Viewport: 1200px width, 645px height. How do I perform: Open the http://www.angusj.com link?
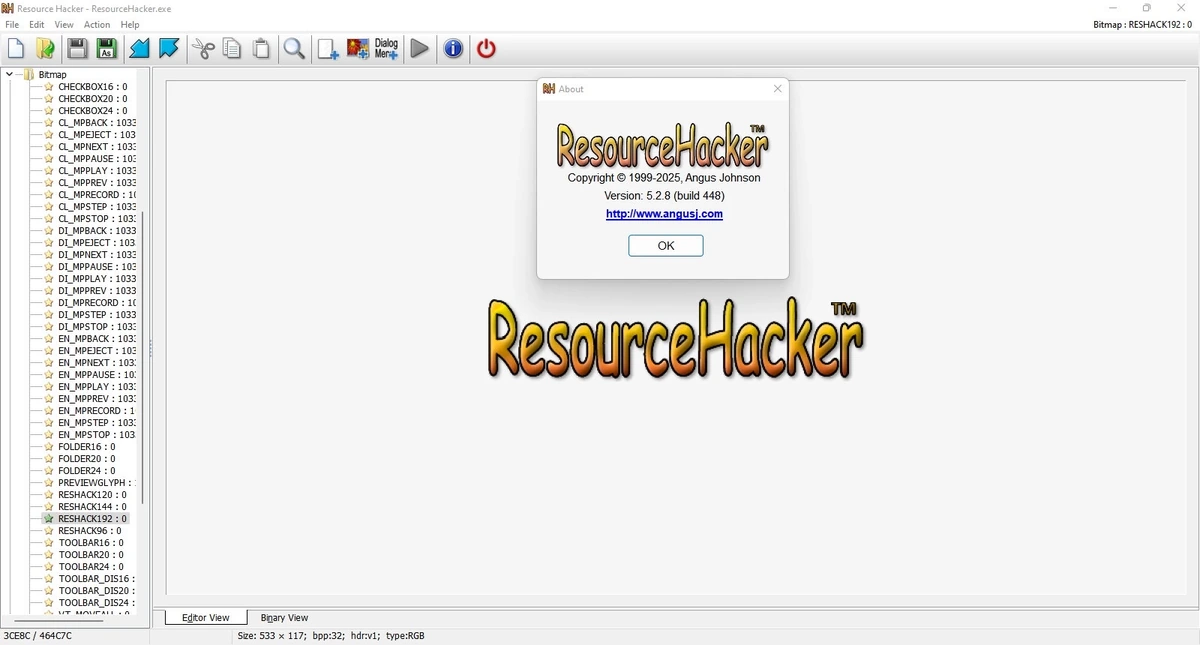tap(664, 214)
